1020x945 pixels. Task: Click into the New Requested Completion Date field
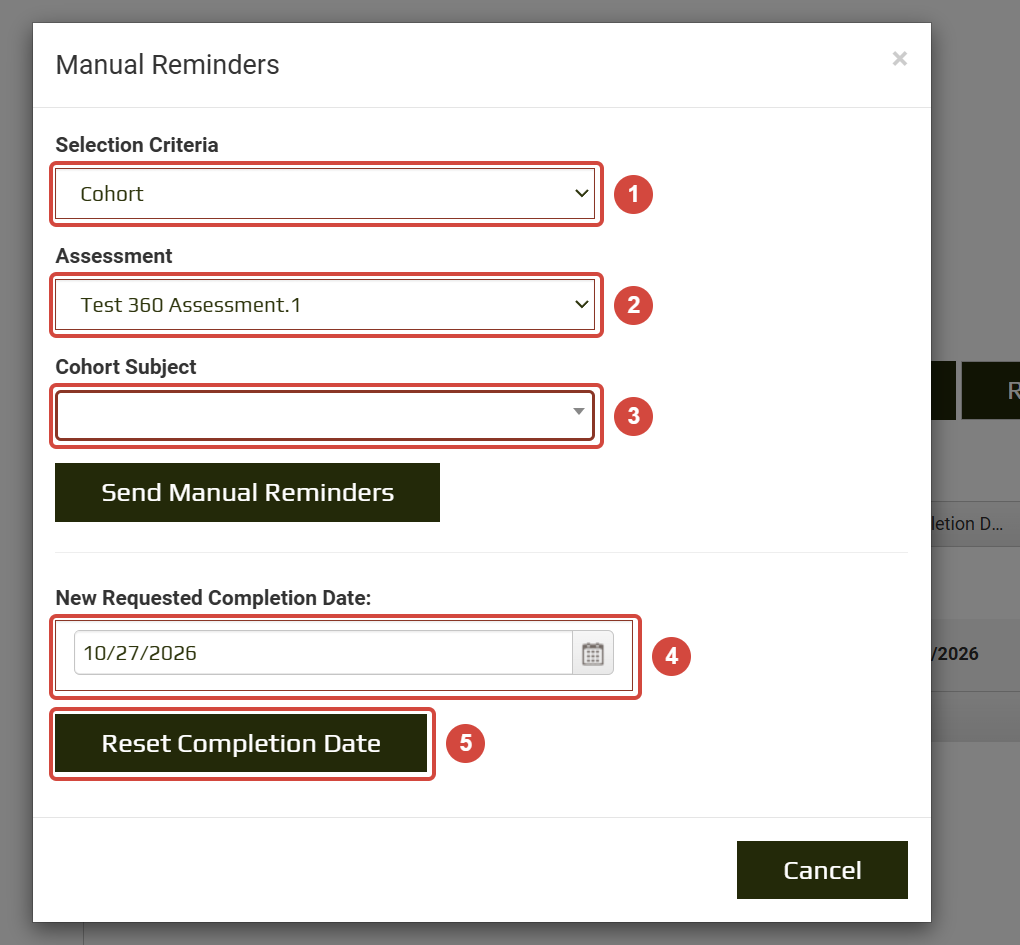click(x=323, y=653)
